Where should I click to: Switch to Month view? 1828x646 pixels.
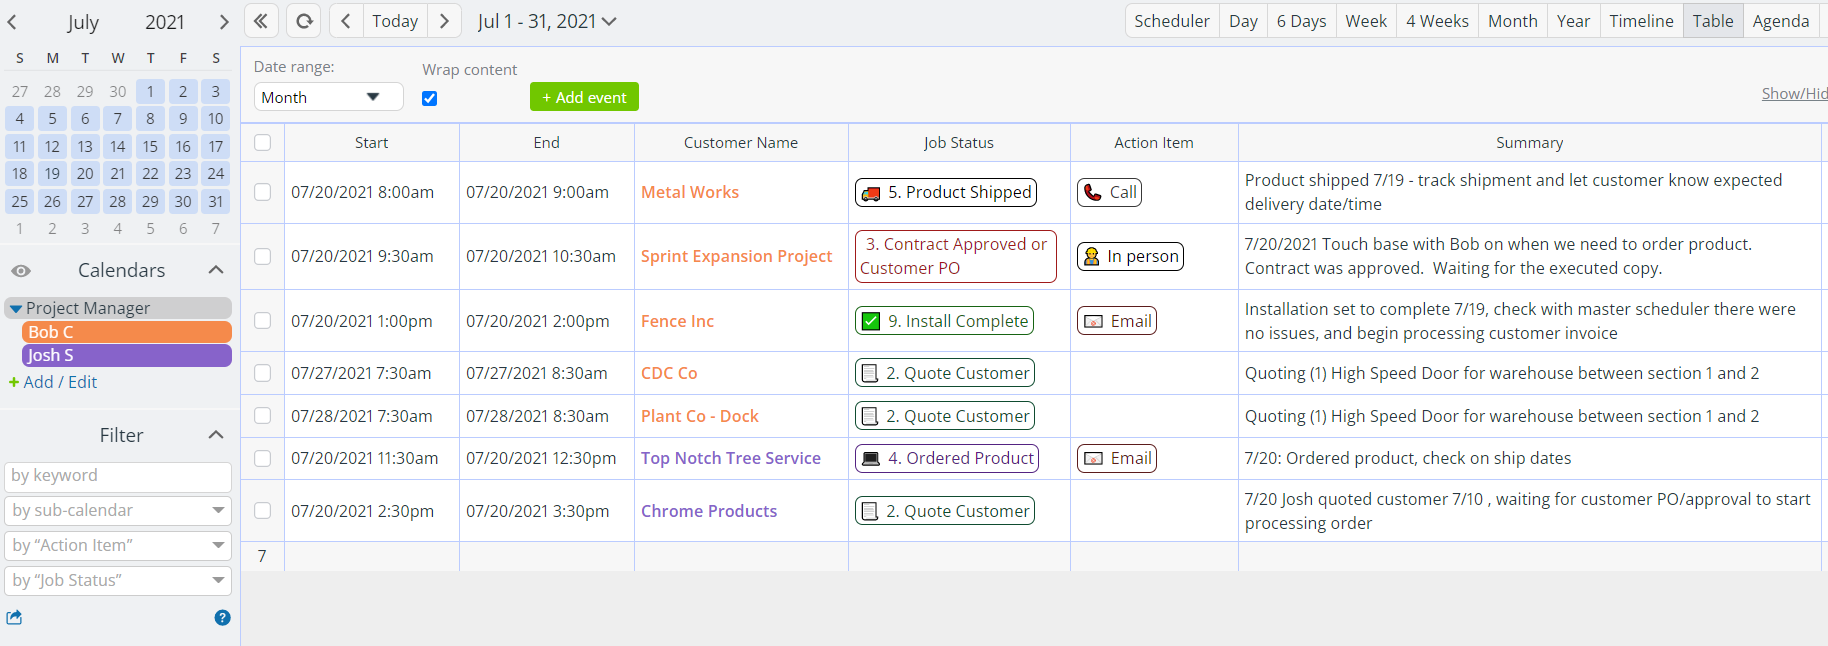pos(1513,21)
